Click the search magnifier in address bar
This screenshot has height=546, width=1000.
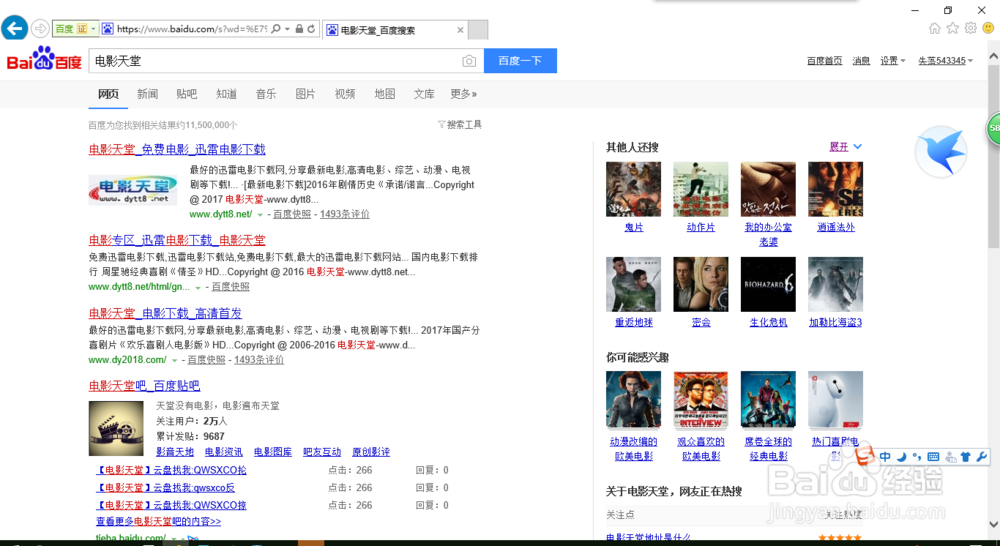(x=276, y=29)
